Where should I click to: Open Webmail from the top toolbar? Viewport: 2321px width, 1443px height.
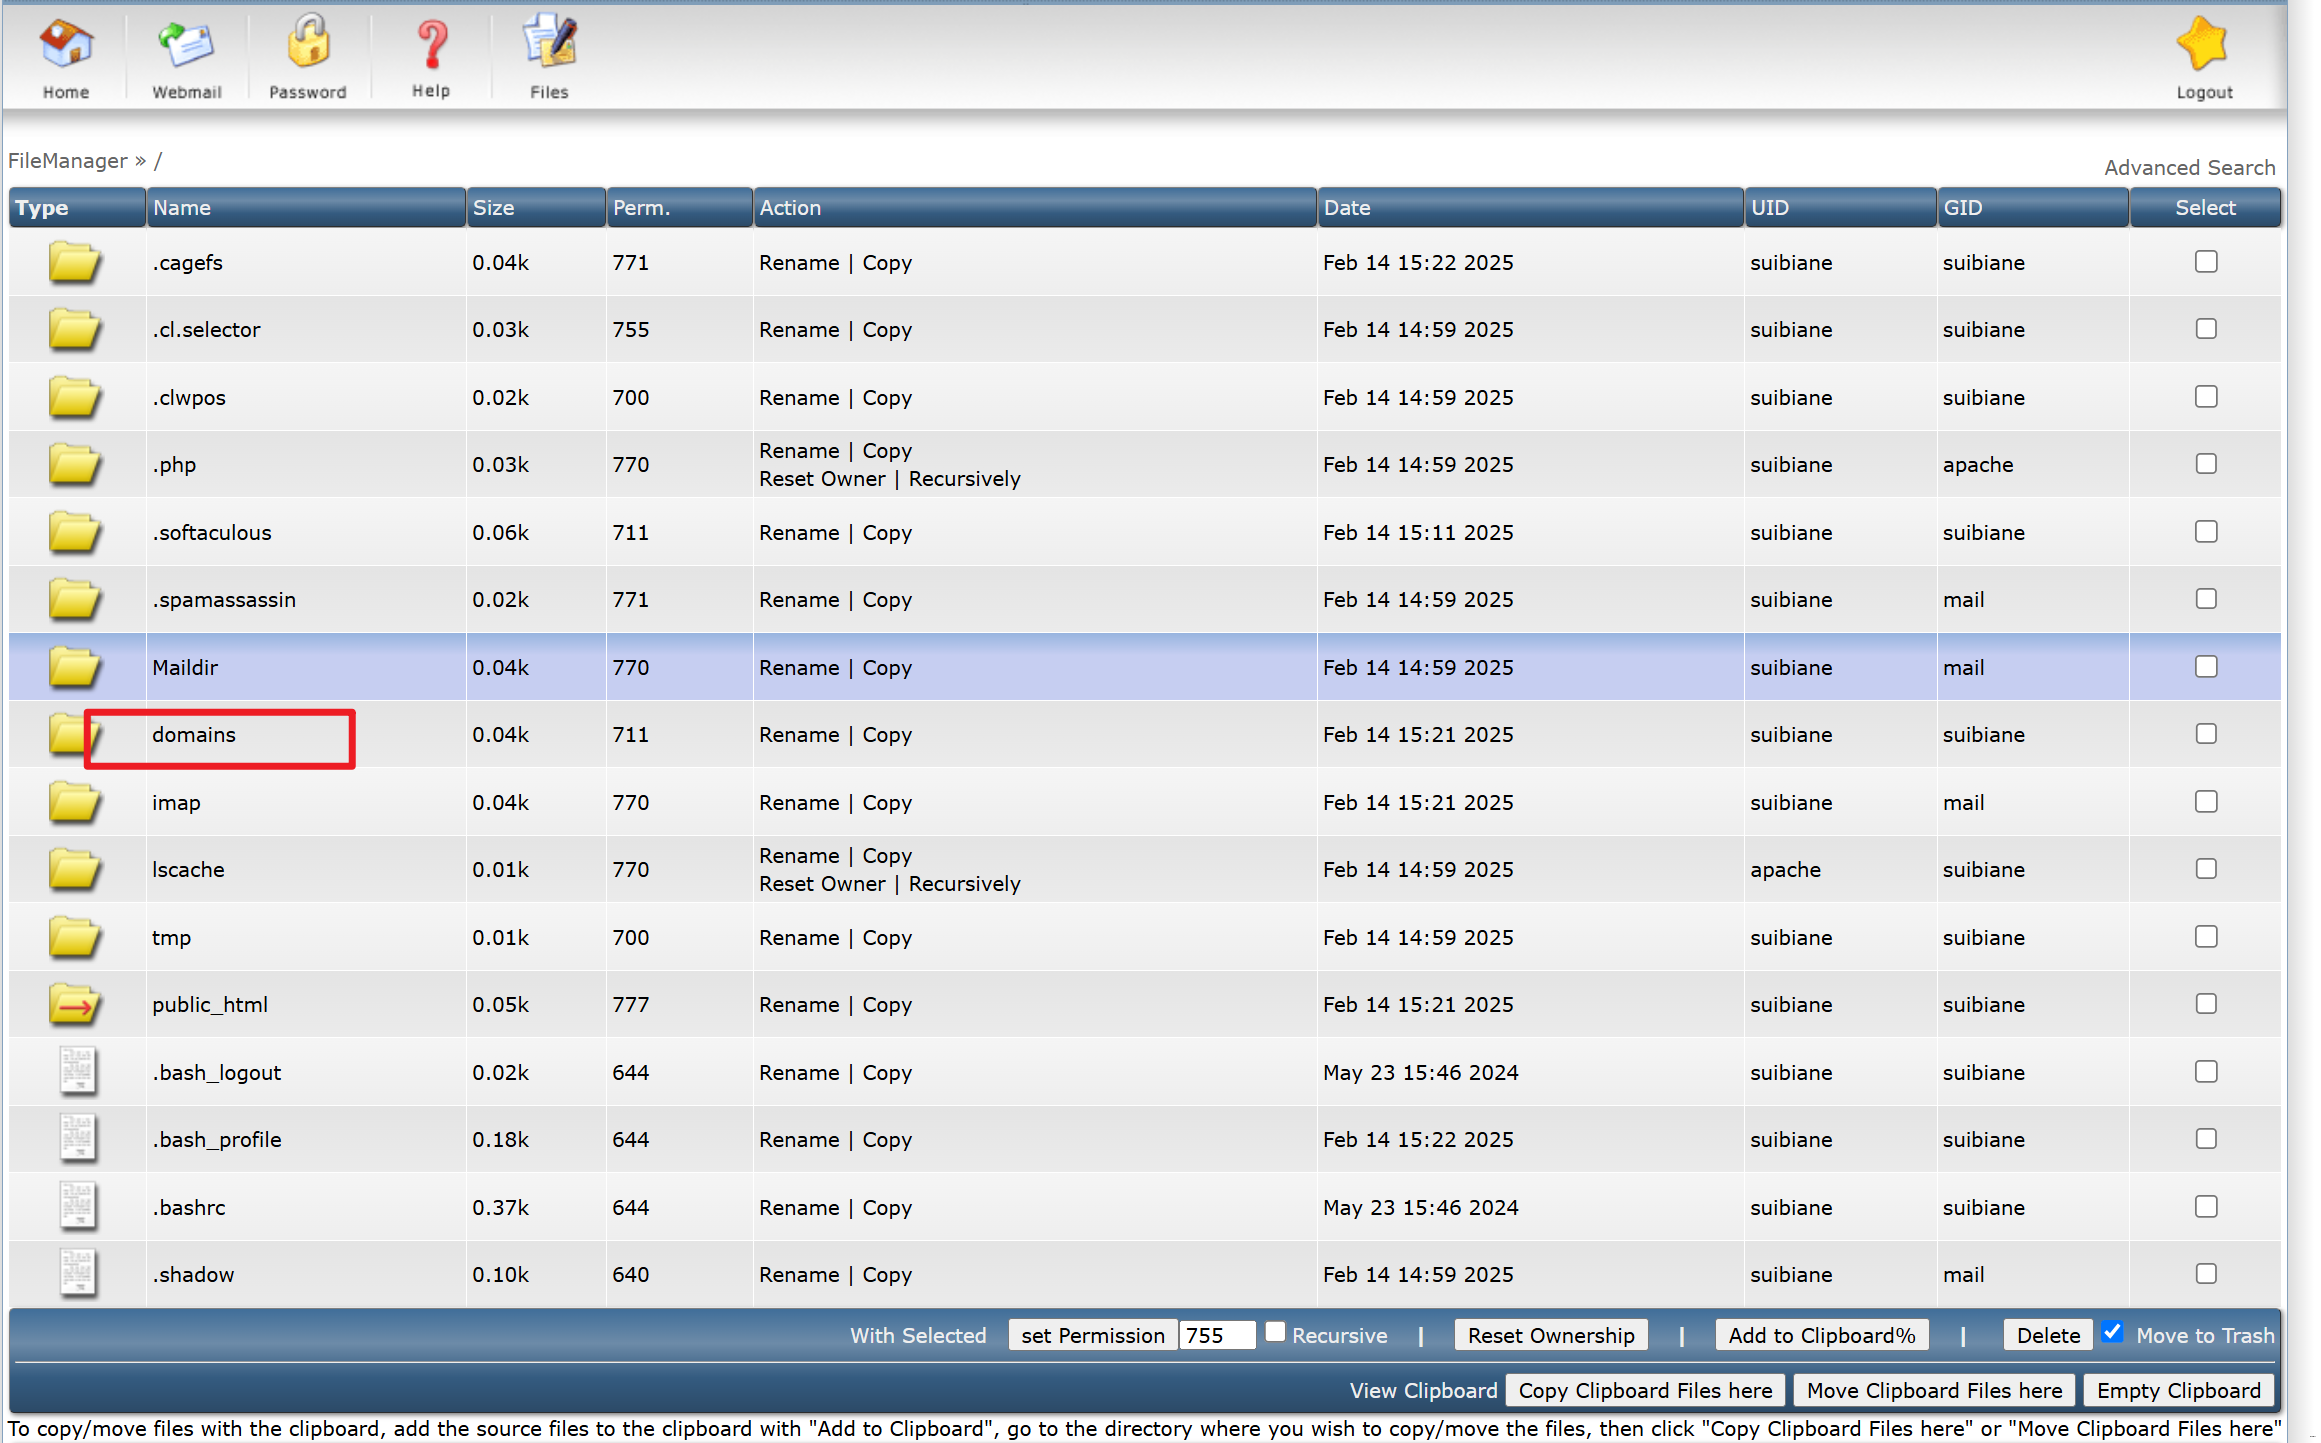(x=186, y=45)
